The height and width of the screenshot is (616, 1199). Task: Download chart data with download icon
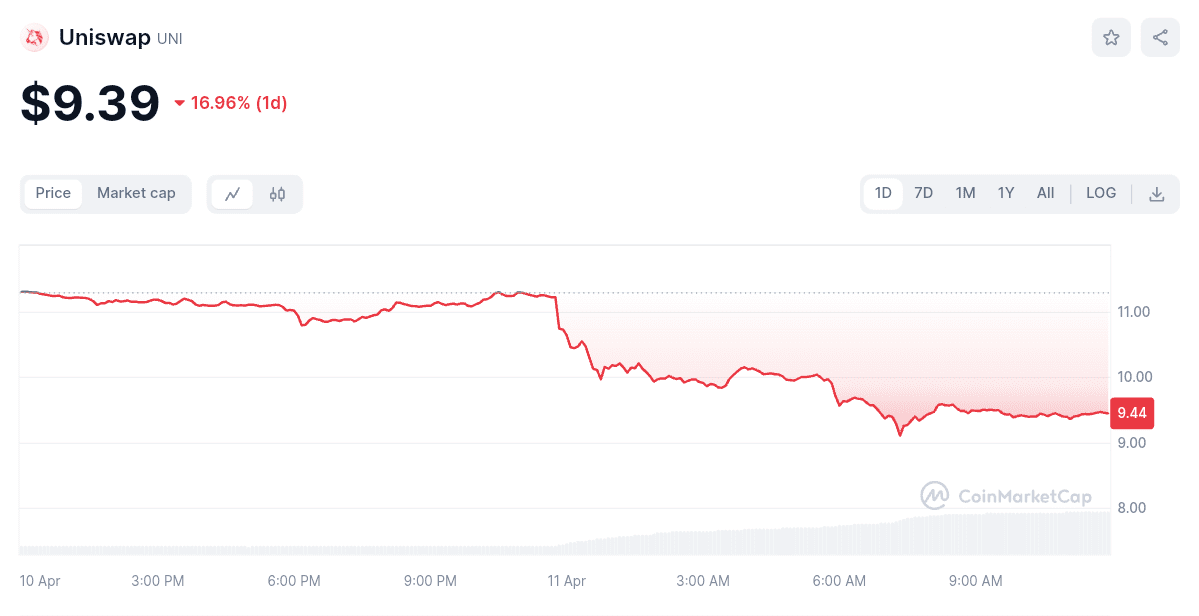pos(1157,194)
